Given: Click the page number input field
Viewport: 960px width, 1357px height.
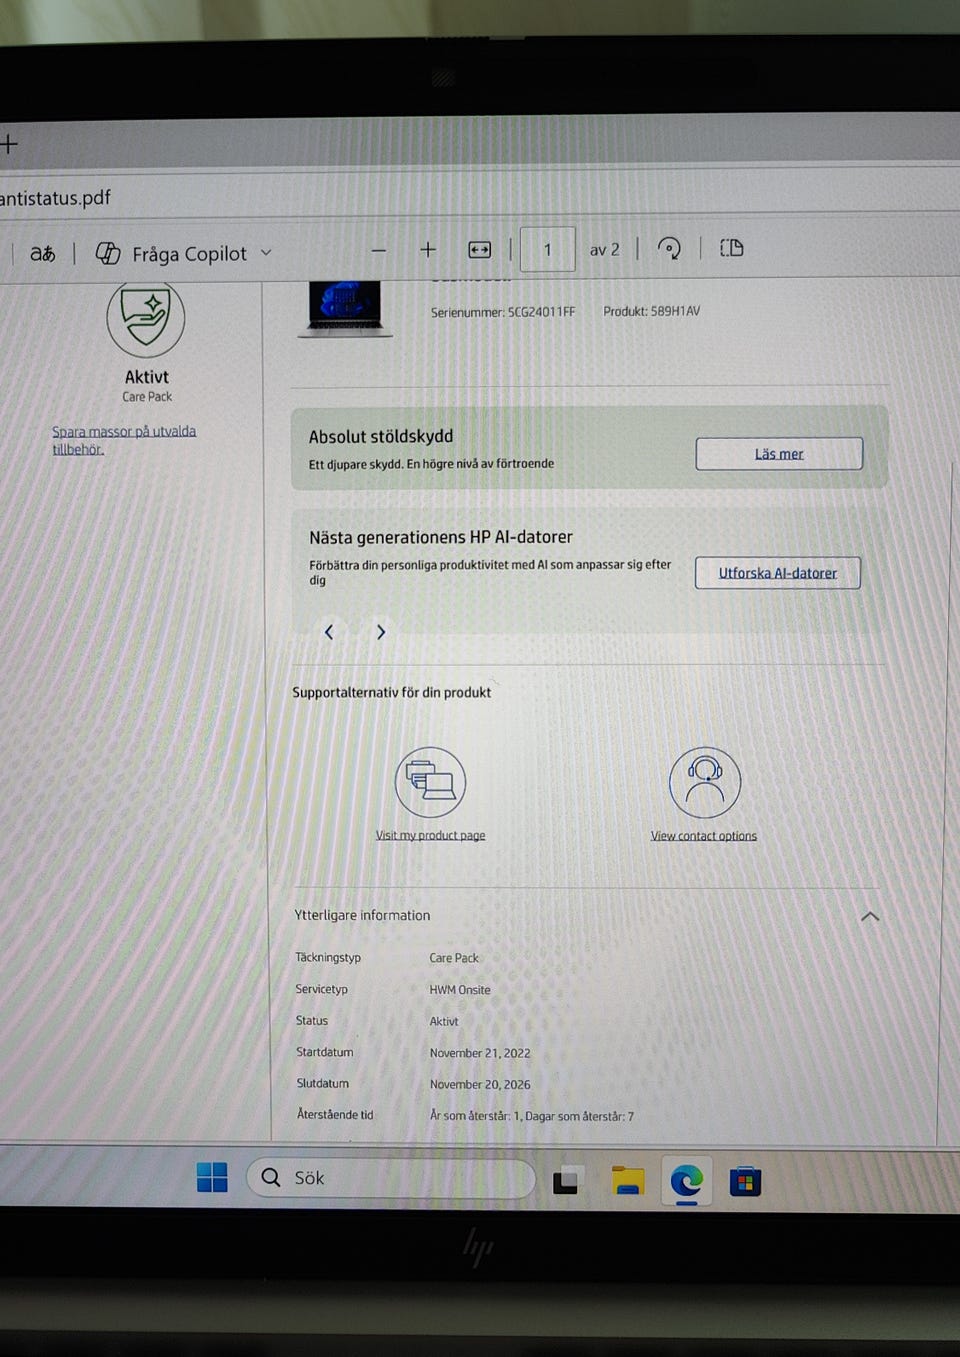Looking at the screenshot, I should 547,249.
